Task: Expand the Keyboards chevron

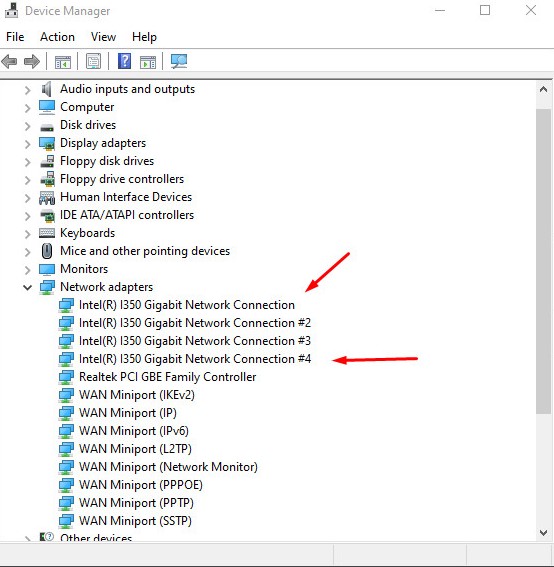Action: pos(27,234)
